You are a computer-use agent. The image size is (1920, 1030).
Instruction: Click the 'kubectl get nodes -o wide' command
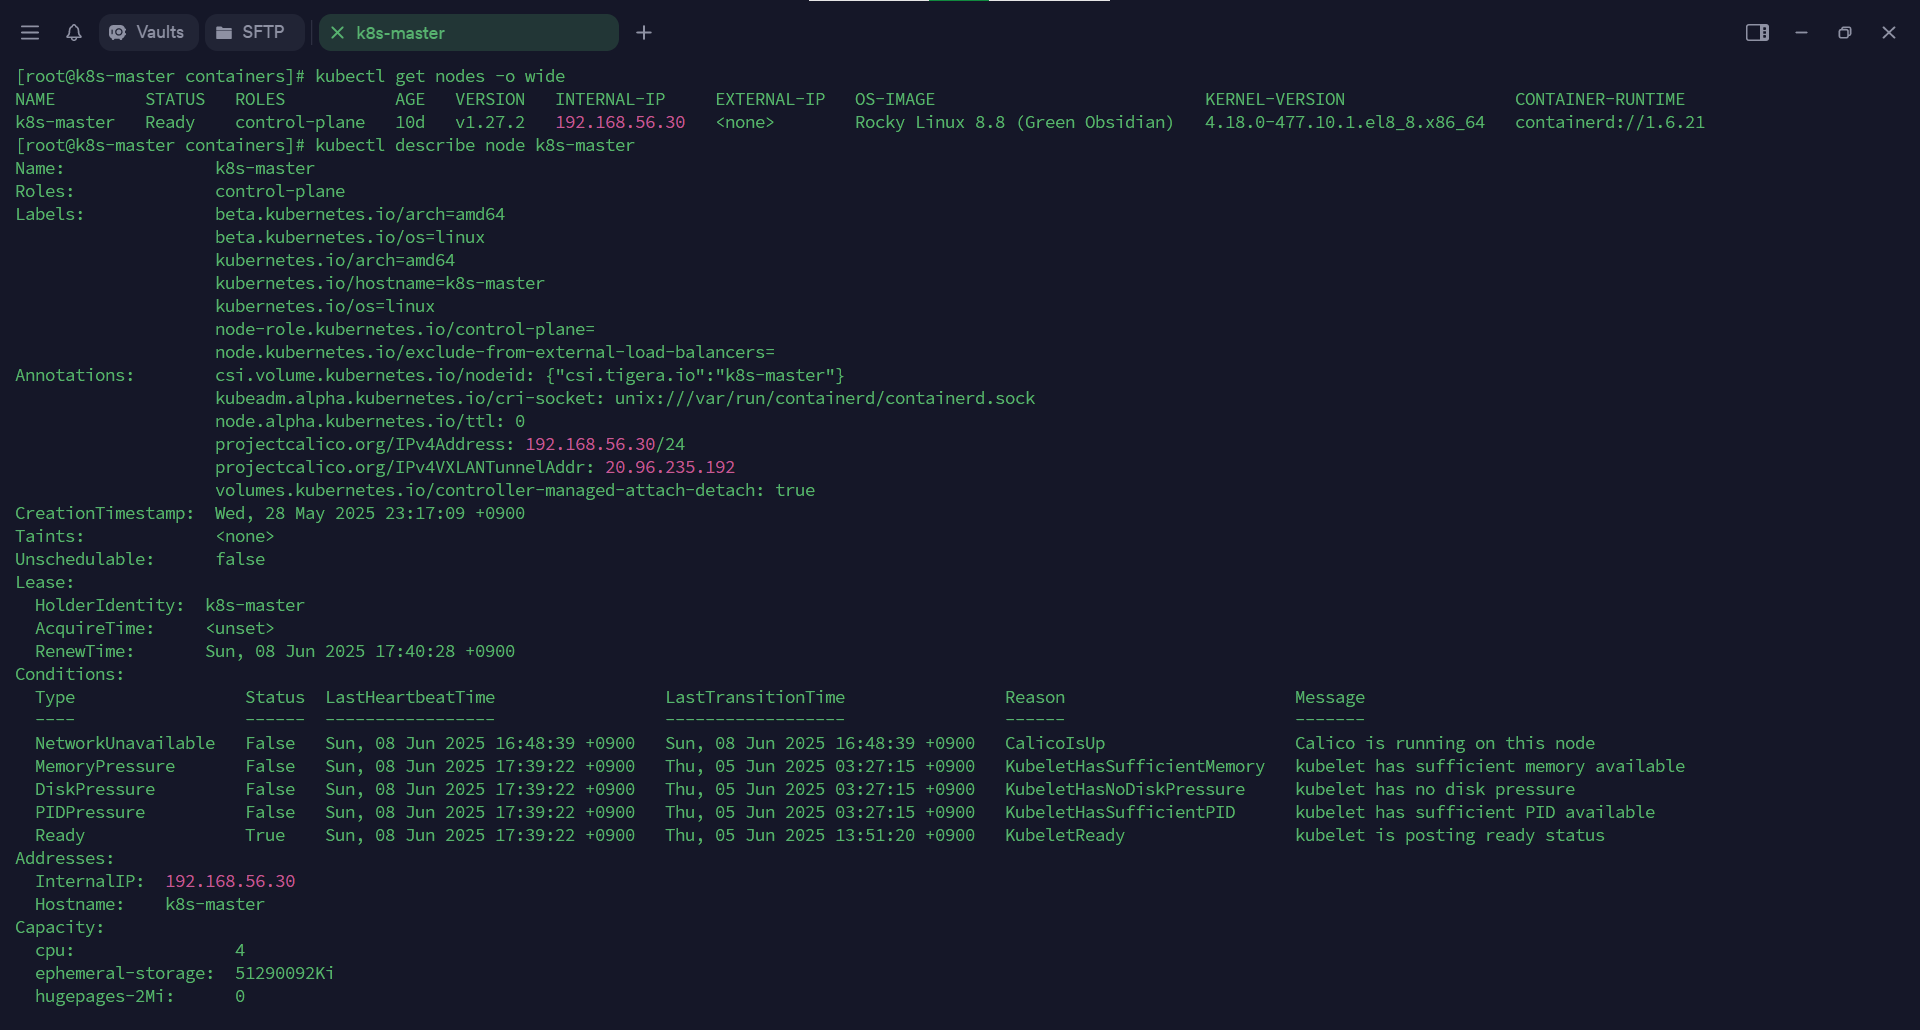pyautogui.click(x=440, y=76)
